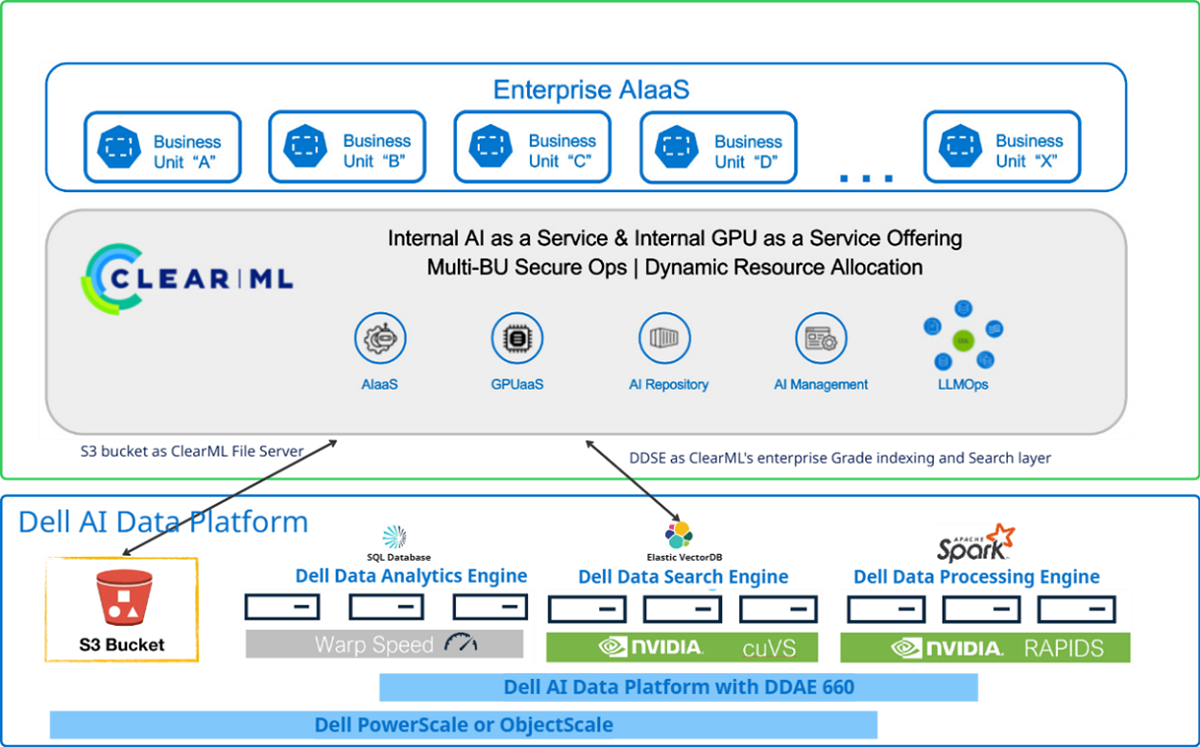This screenshot has height=747, width=1200.
Task: Click the "DDSE as ClearML's enterprise Grade indexing" note
Action: click(x=840, y=458)
